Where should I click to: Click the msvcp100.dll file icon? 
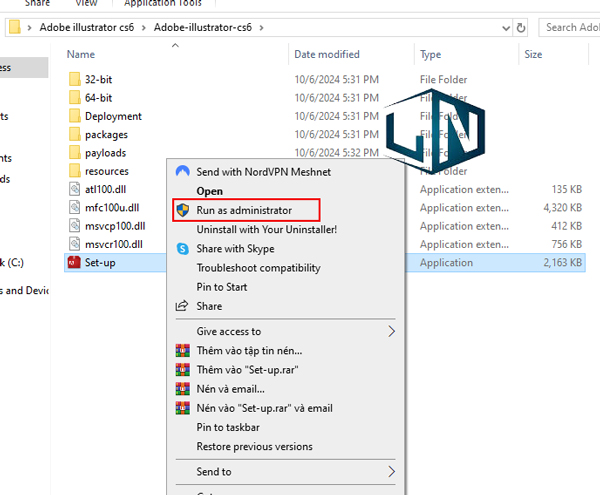tap(75, 226)
